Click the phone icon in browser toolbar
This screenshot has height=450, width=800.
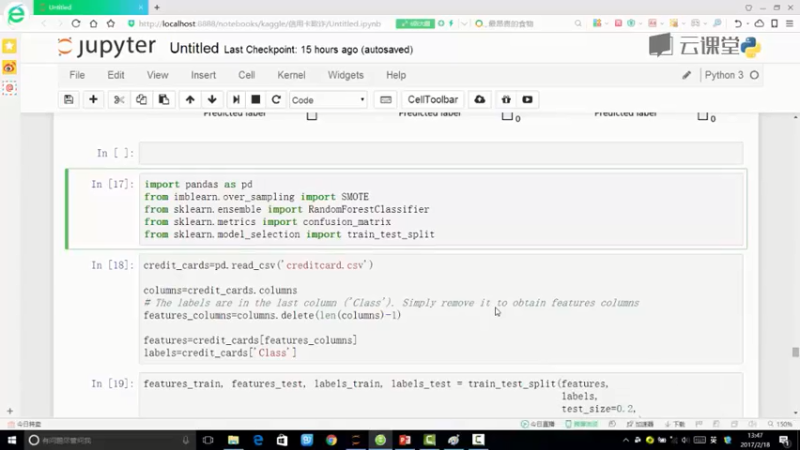tap(774, 23)
